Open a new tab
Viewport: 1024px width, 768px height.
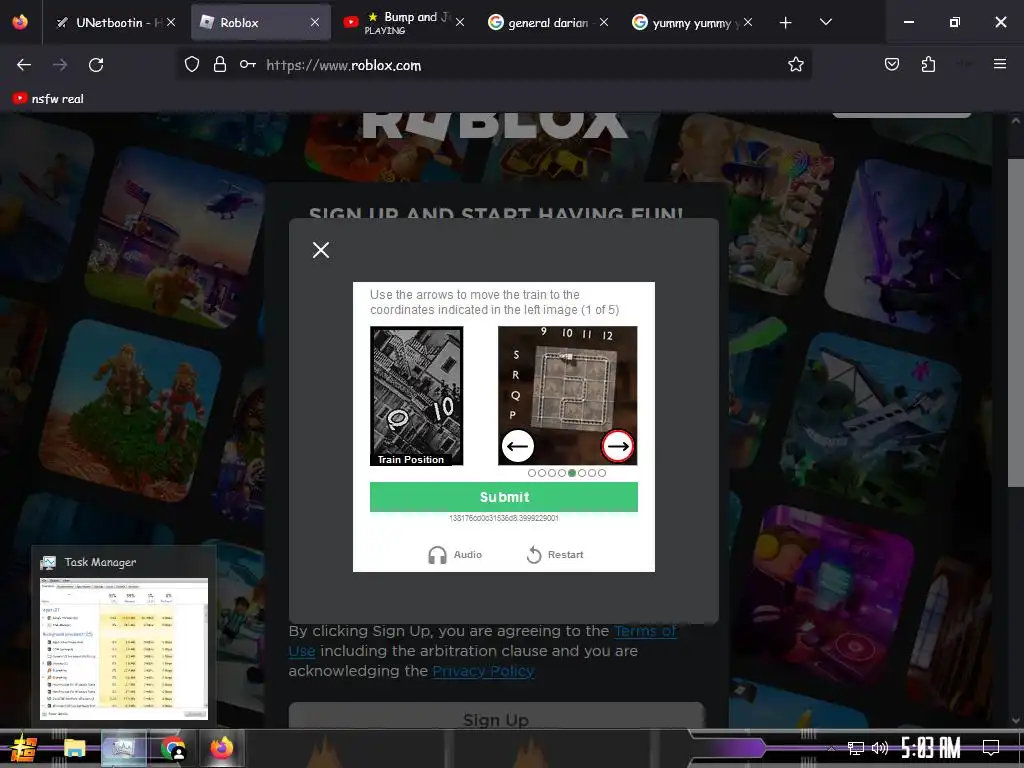[x=786, y=22]
